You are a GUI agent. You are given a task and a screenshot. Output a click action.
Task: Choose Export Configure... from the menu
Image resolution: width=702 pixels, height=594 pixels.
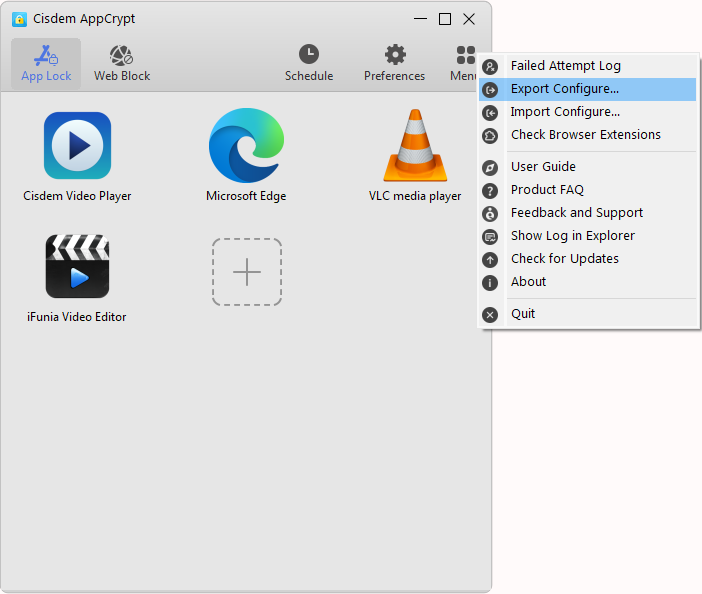[x=564, y=89]
